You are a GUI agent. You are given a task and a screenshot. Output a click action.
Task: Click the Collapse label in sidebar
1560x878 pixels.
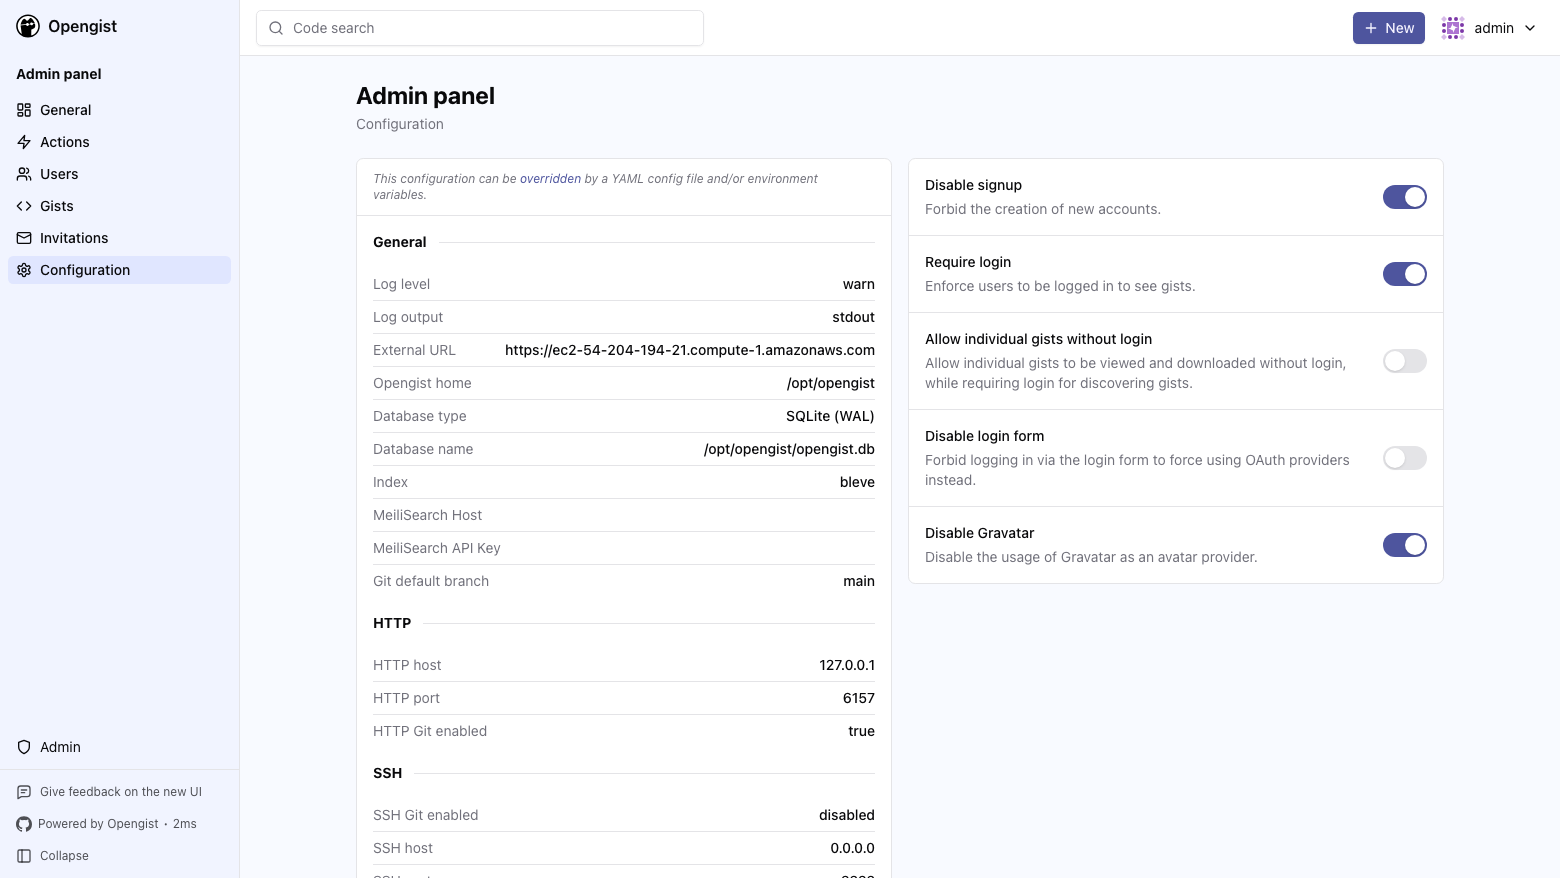click(x=64, y=856)
